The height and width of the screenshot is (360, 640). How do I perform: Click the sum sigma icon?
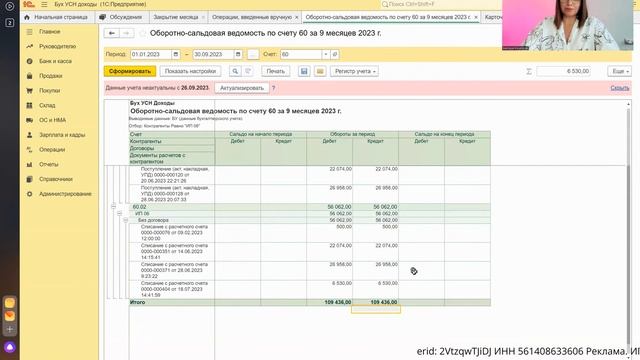point(529,71)
